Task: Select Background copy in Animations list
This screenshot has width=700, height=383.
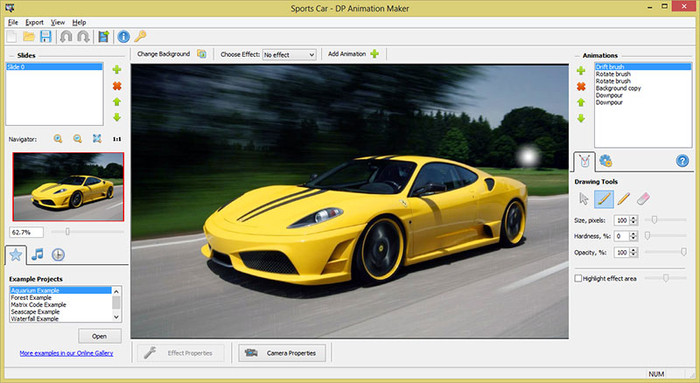Action: pyautogui.click(x=618, y=88)
